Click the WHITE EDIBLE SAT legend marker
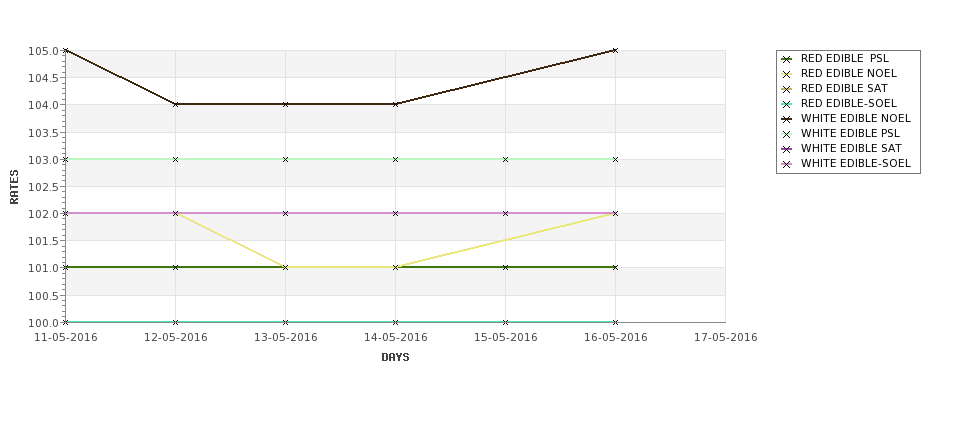Screen dimensions: 975x429 pyautogui.click(x=786, y=149)
